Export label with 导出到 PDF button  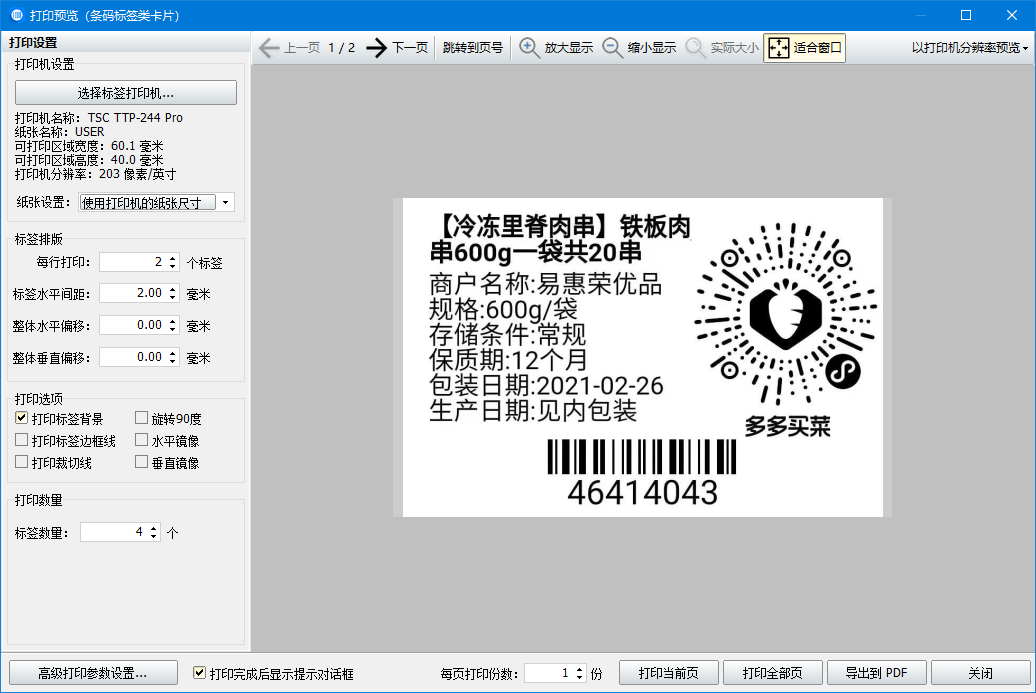(876, 673)
